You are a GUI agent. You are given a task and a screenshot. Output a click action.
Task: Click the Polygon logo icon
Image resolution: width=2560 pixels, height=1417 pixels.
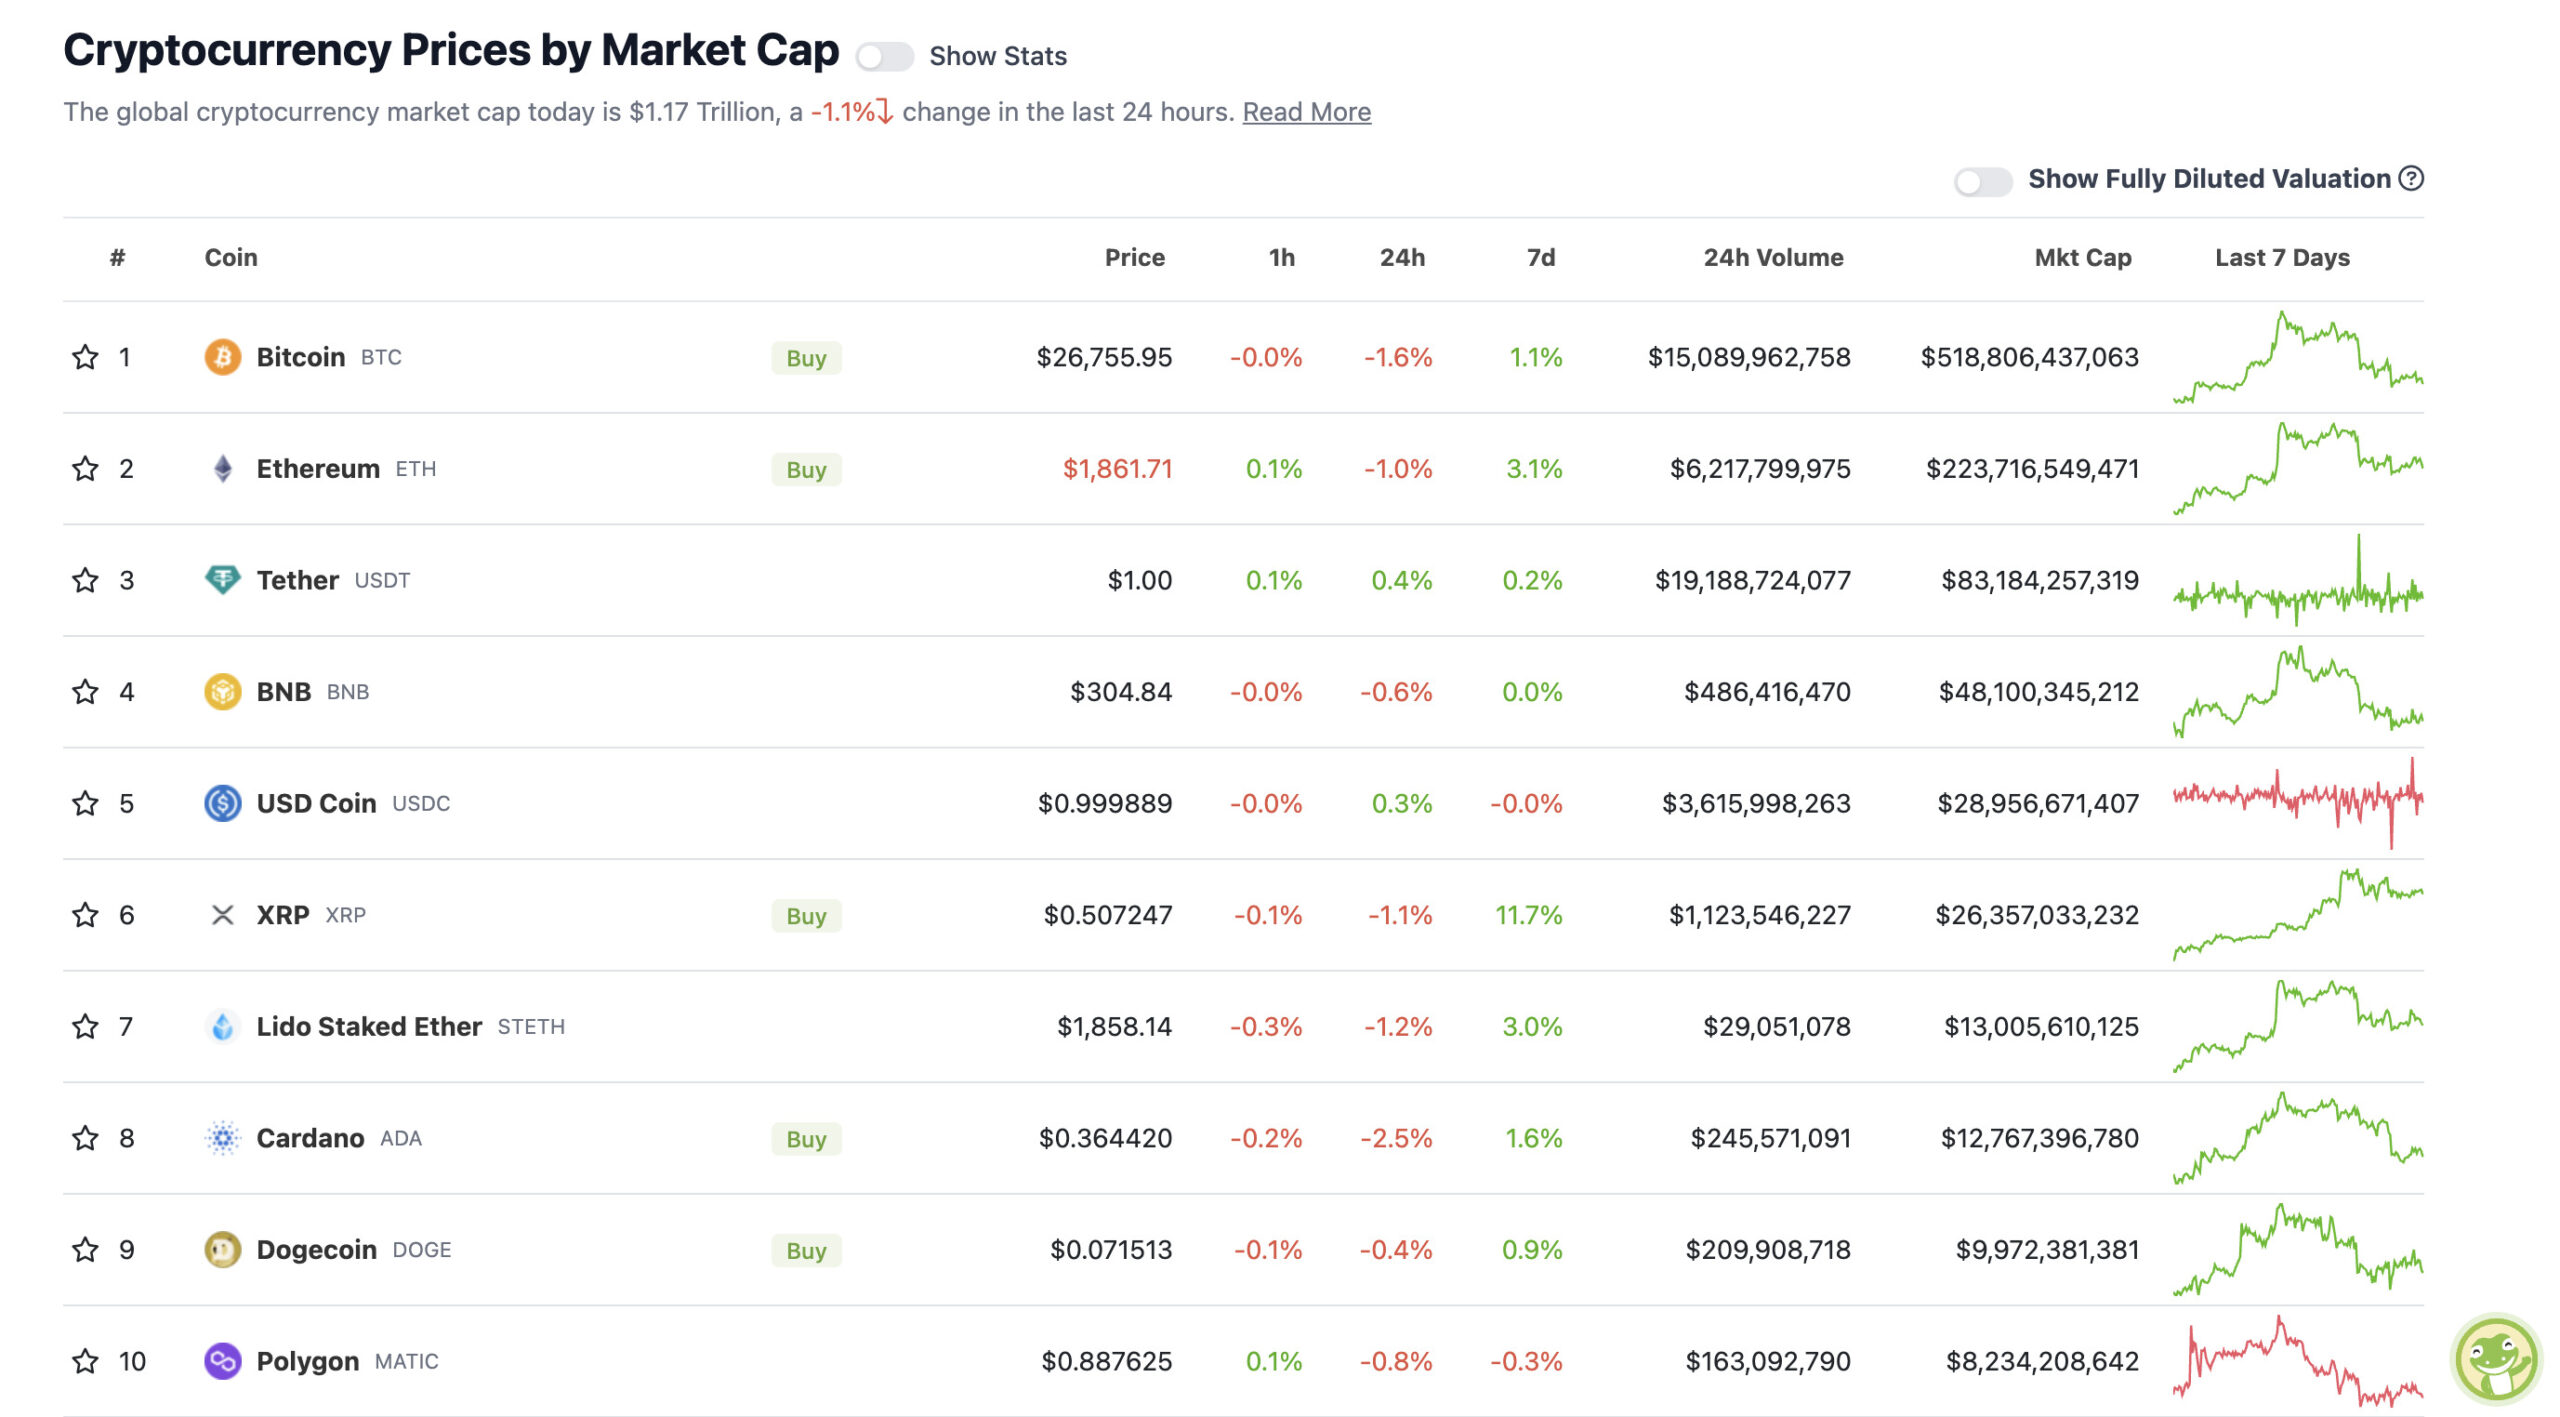click(x=223, y=1361)
